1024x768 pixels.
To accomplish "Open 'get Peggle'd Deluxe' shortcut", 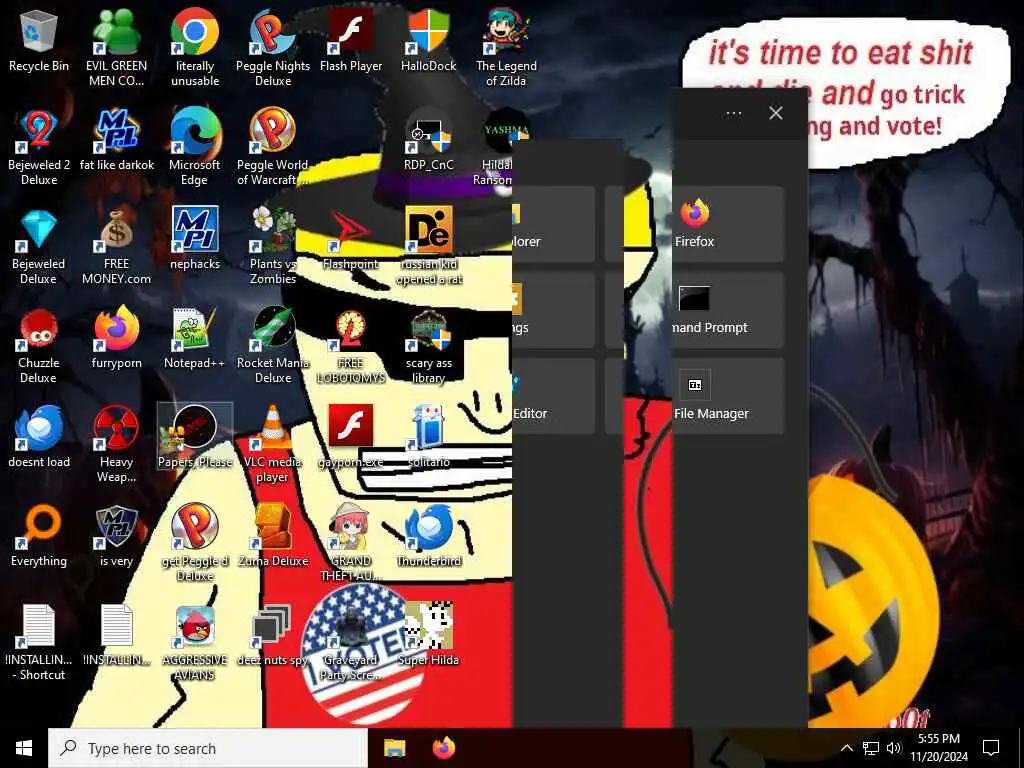I will tap(195, 543).
